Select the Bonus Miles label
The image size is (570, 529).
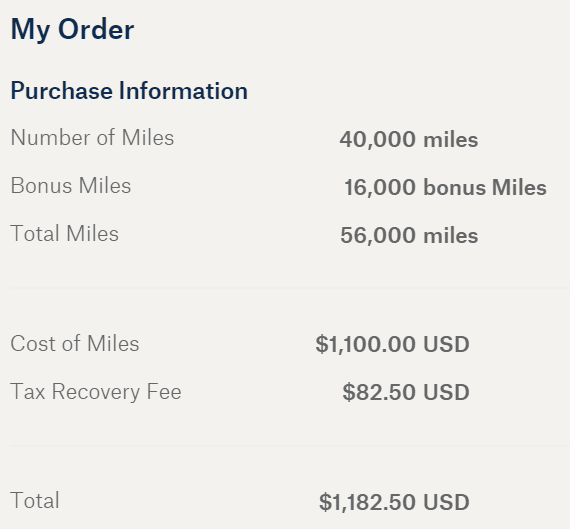[71, 185]
